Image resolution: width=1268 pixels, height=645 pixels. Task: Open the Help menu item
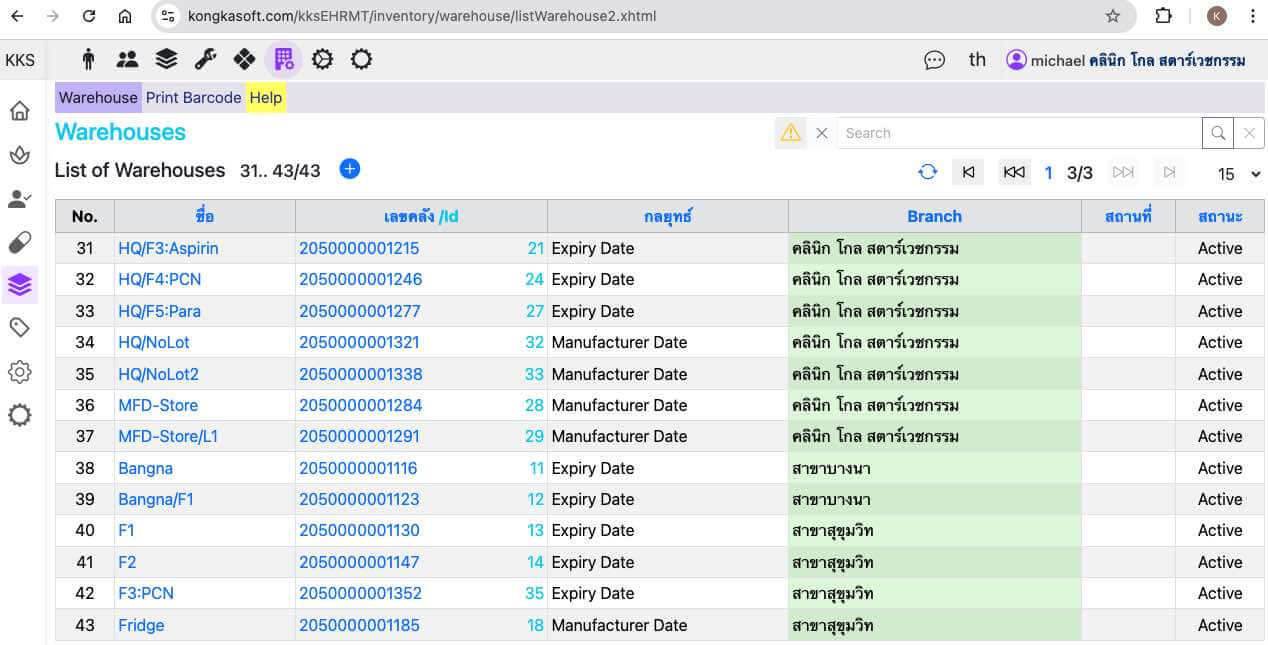click(265, 97)
